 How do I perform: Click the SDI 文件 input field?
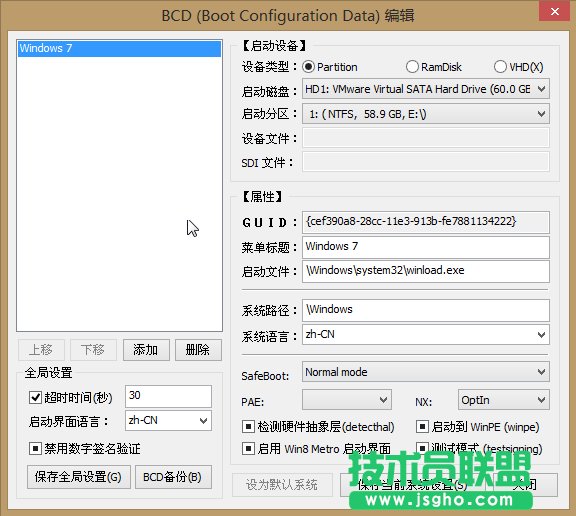[426, 162]
